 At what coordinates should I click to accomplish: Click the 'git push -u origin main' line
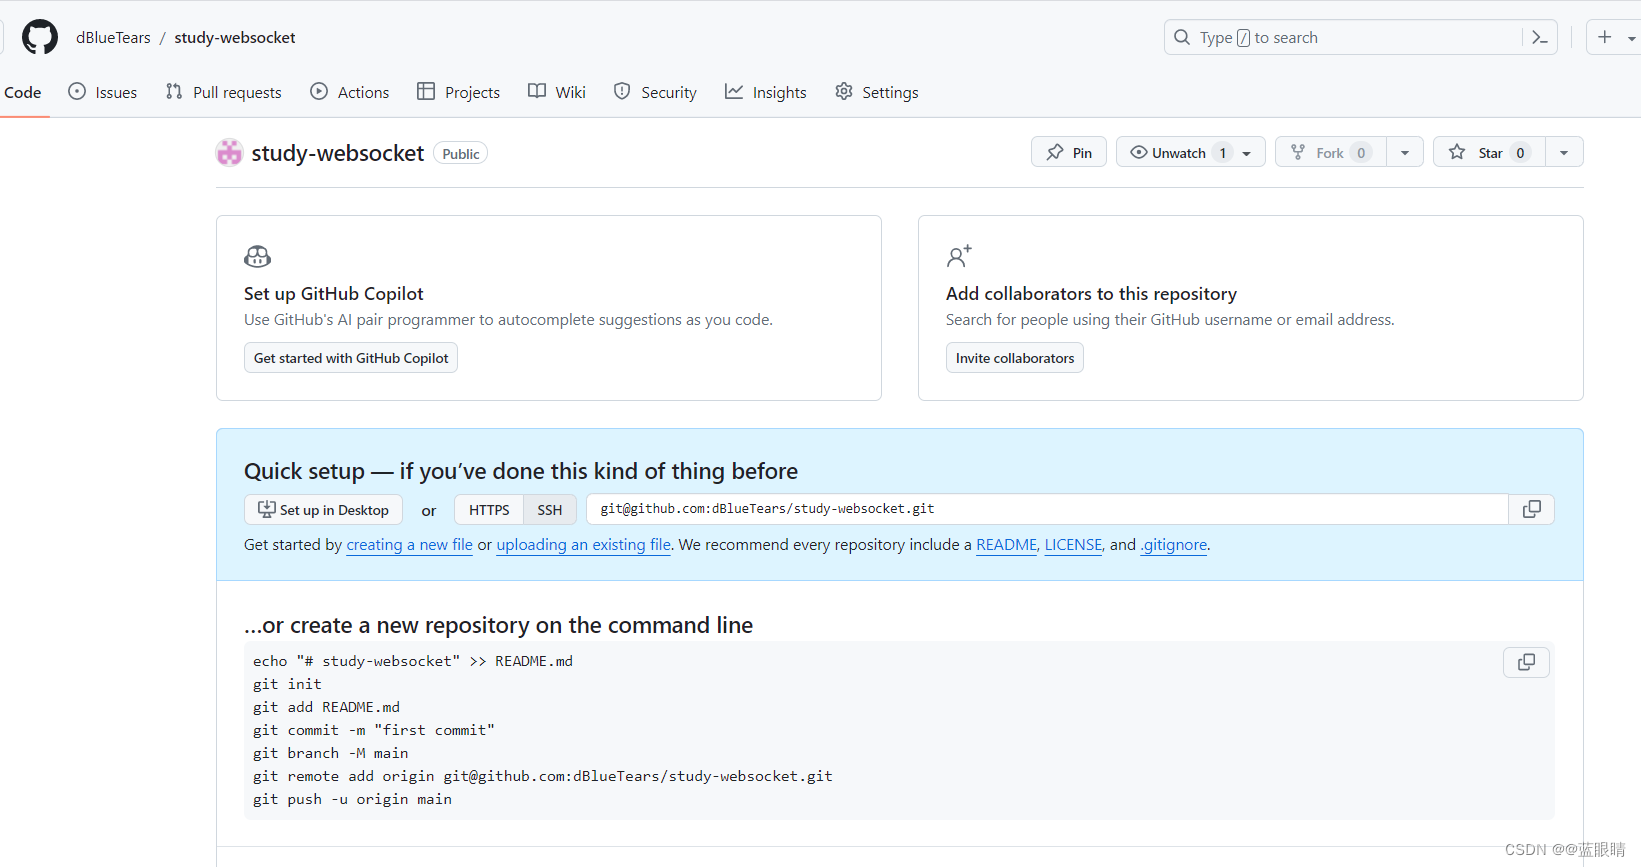point(352,799)
